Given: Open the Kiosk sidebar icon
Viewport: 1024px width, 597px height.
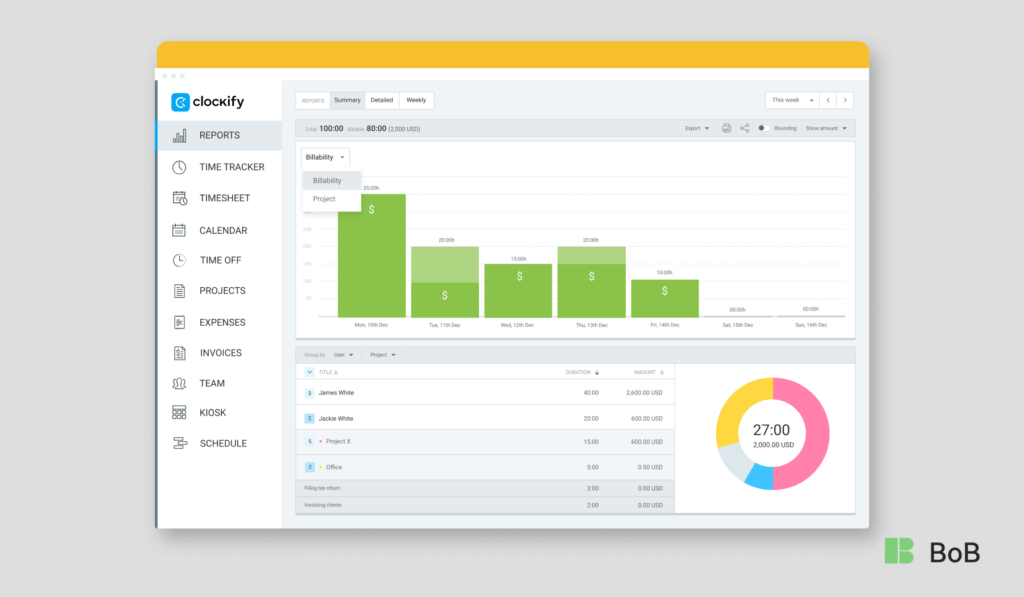Looking at the screenshot, I should [x=179, y=412].
